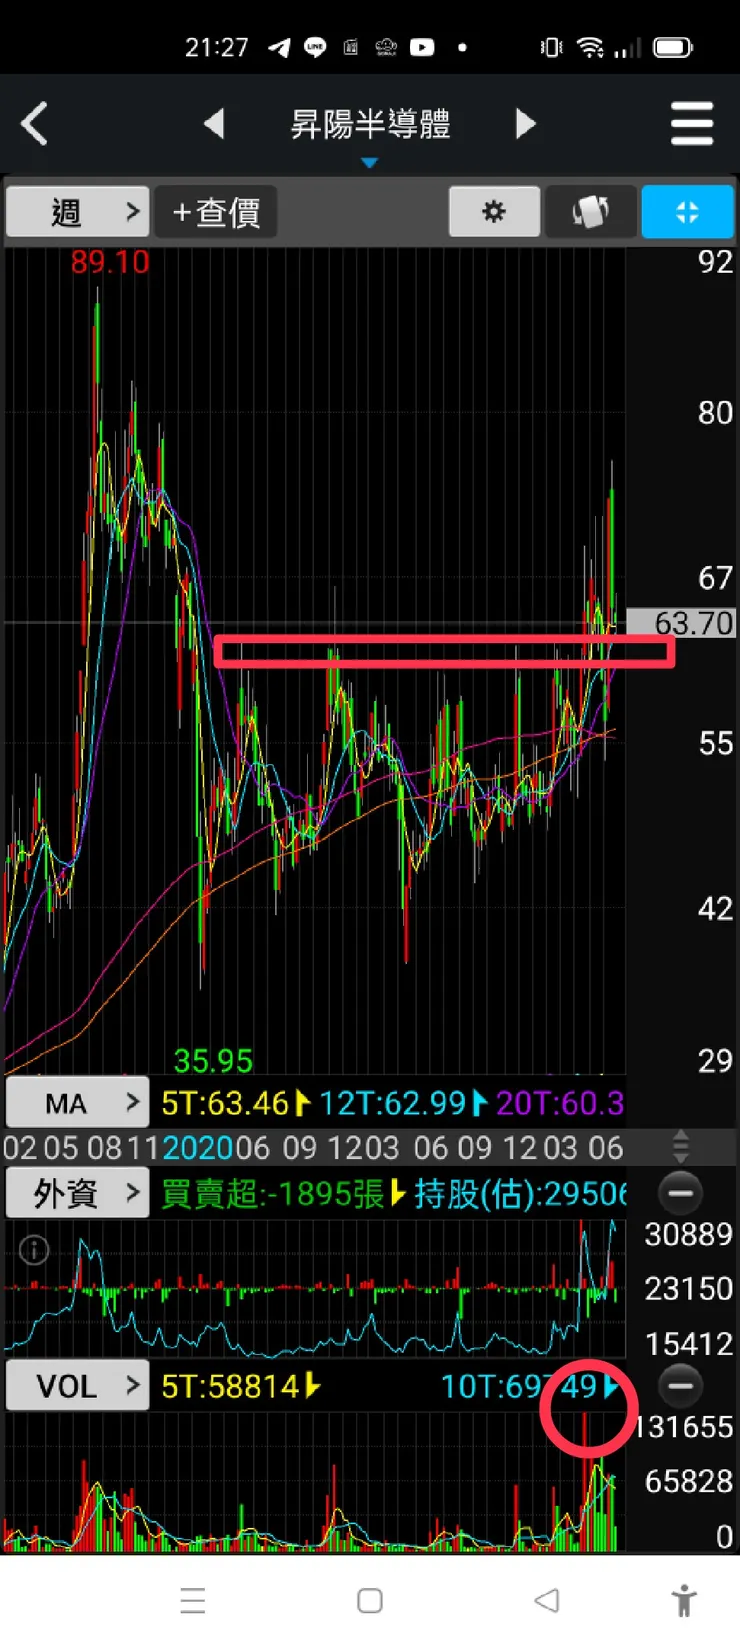Viewport: 740px width, 1646px height.
Task: Select the 持股(估) value text
Action: [x=520, y=1193]
